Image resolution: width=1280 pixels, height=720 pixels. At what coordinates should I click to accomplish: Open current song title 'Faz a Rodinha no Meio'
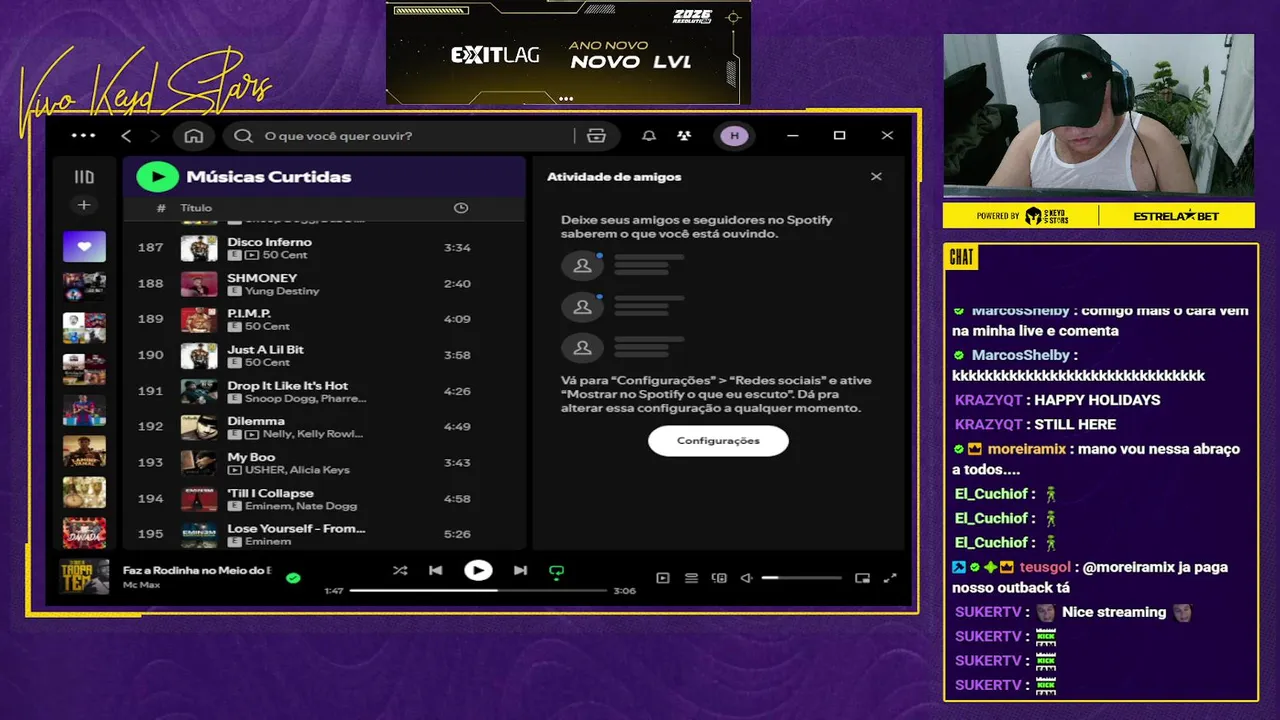coord(197,570)
